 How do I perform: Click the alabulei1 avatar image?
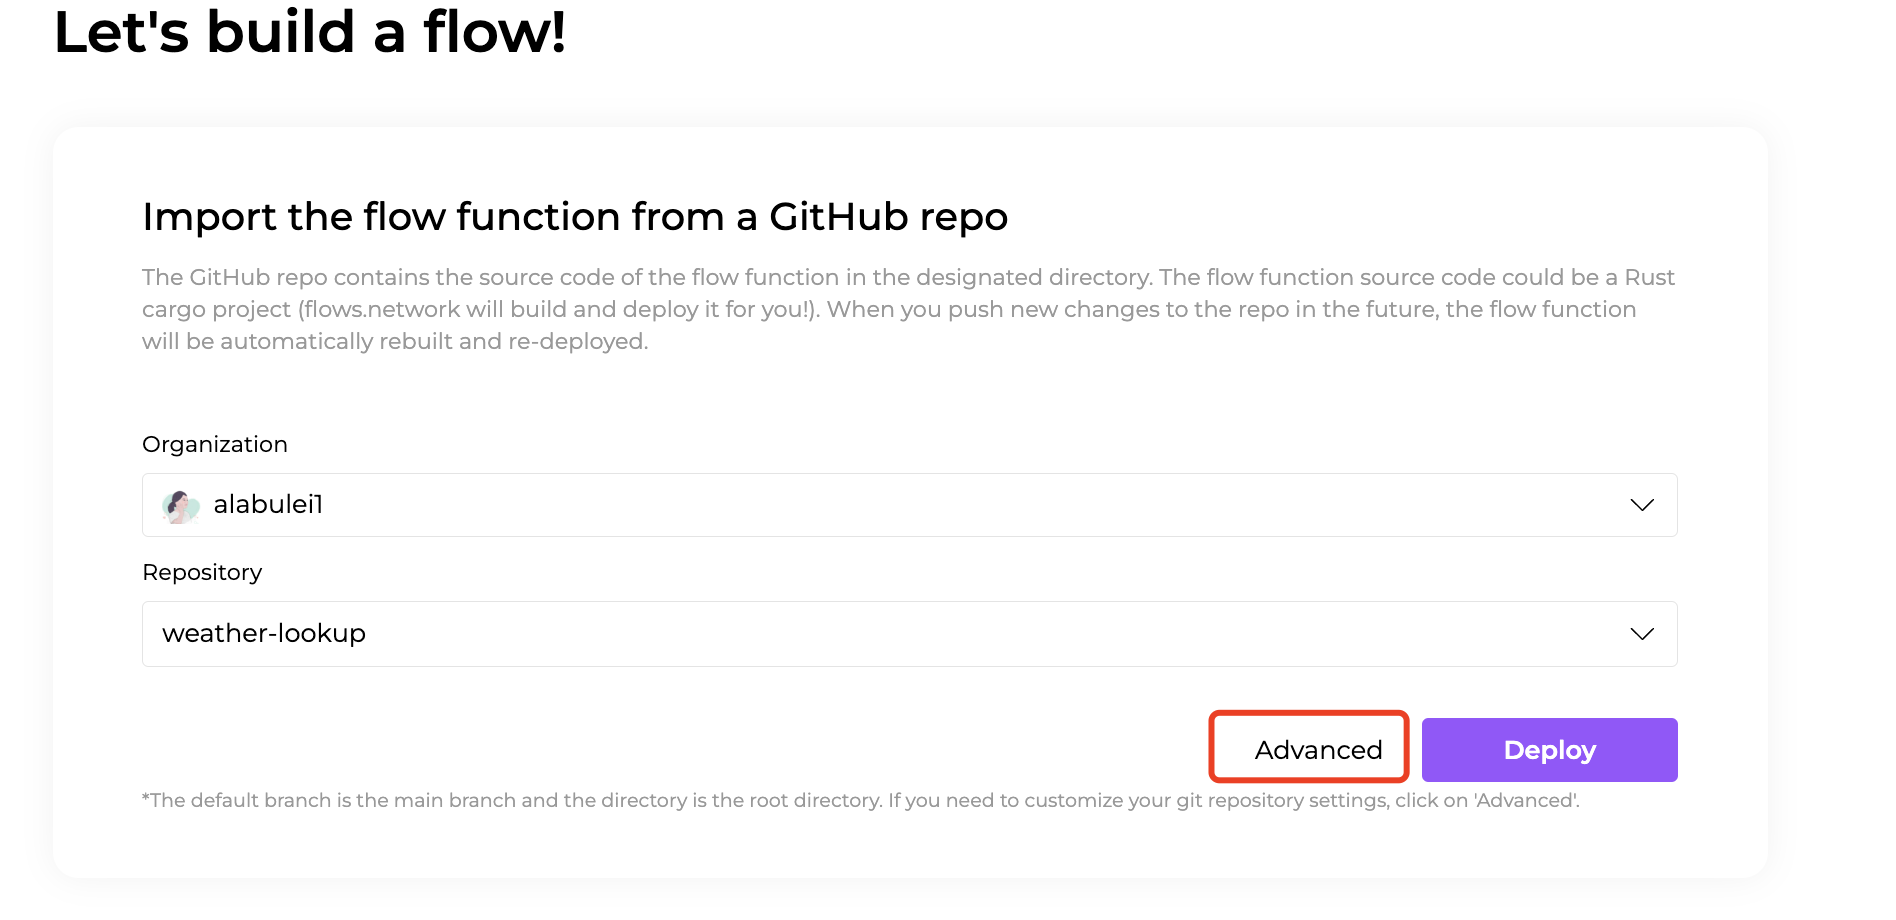181,505
